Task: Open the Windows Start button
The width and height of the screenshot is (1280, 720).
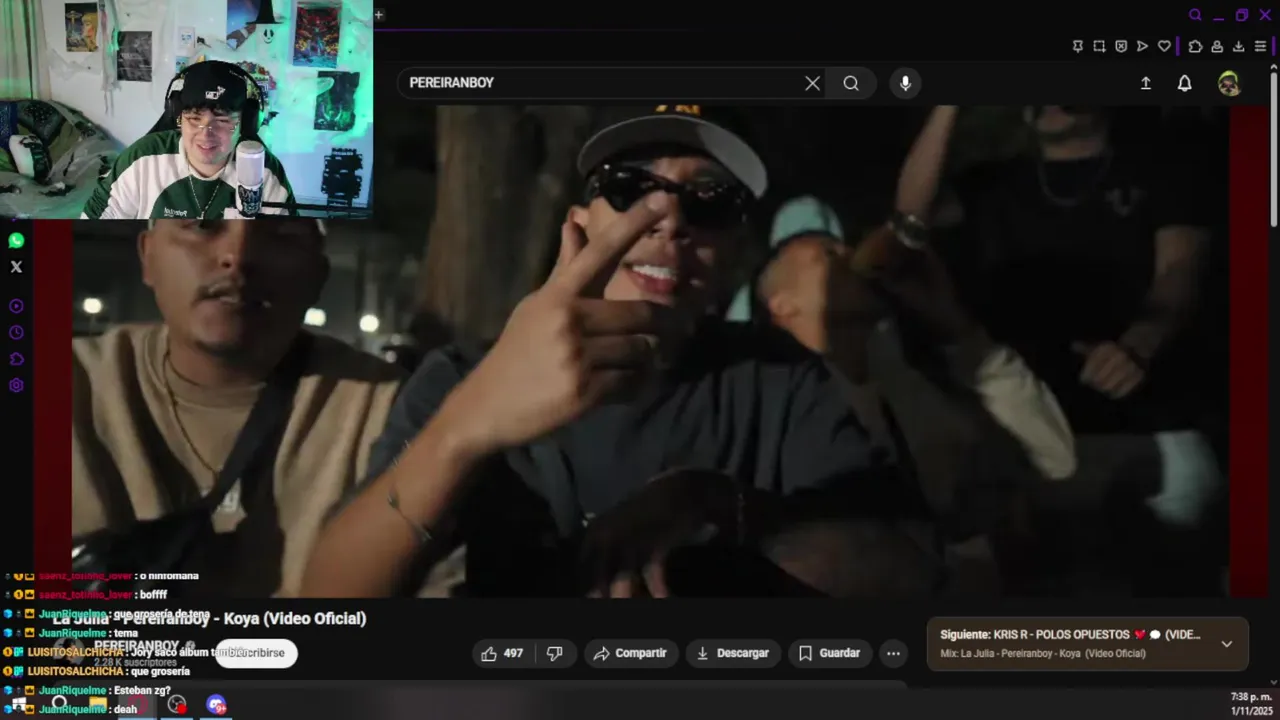Action: [x=19, y=705]
